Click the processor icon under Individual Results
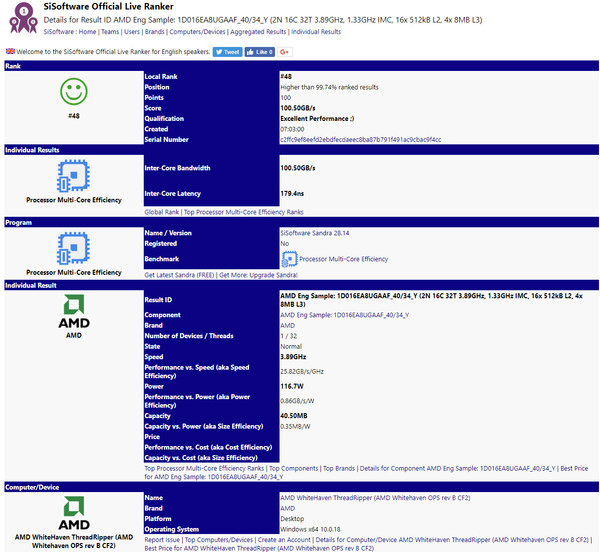This screenshot has width=600, height=552. click(x=73, y=176)
